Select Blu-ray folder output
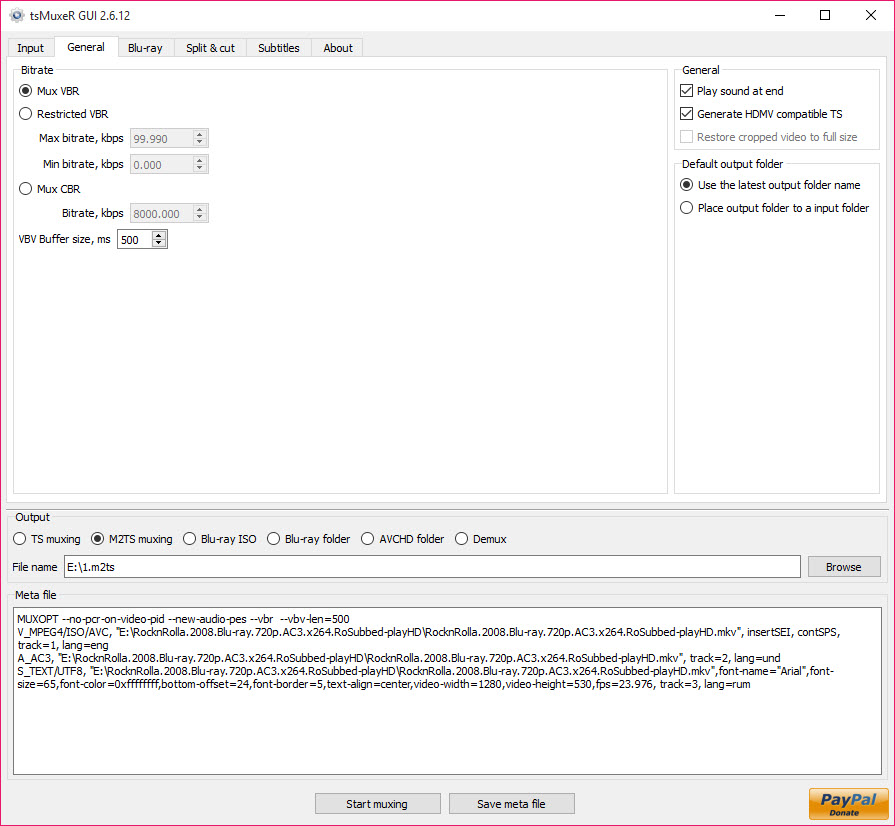Image resolution: width=895 pixels, height=826 pixels. [x=308, y=539]
